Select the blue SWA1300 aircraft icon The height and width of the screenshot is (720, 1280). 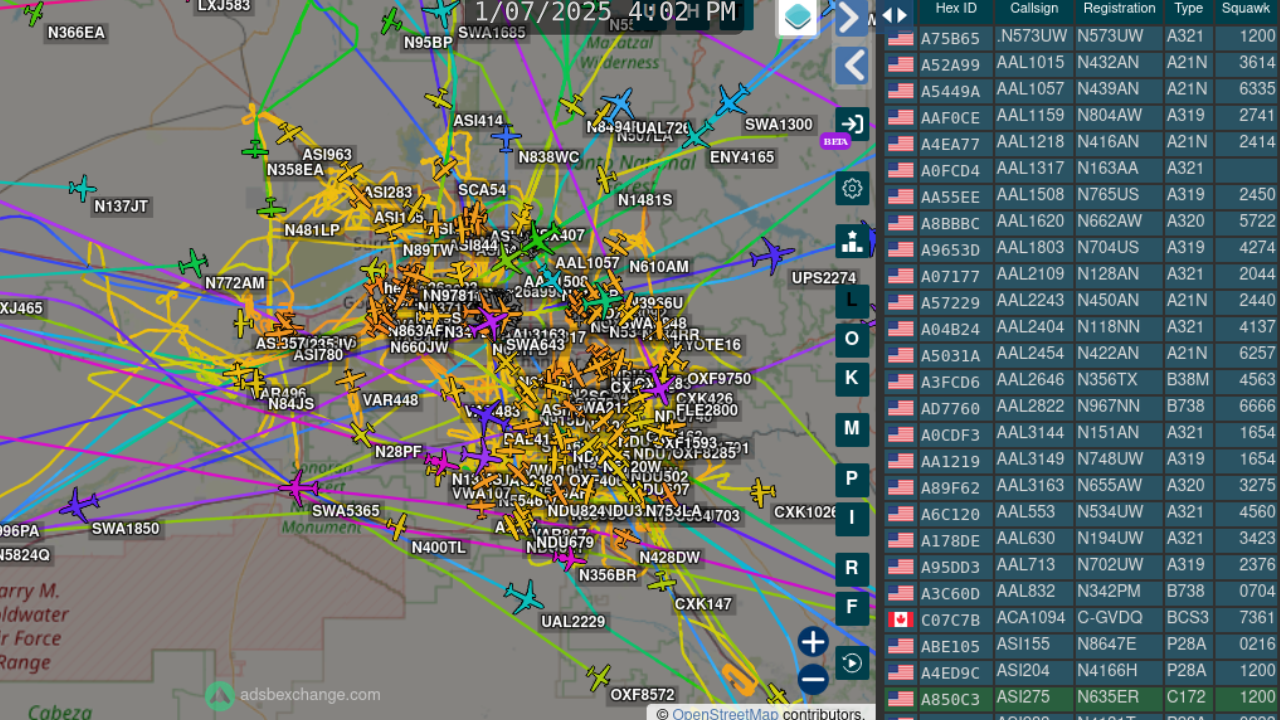click(x=732, y=100)
